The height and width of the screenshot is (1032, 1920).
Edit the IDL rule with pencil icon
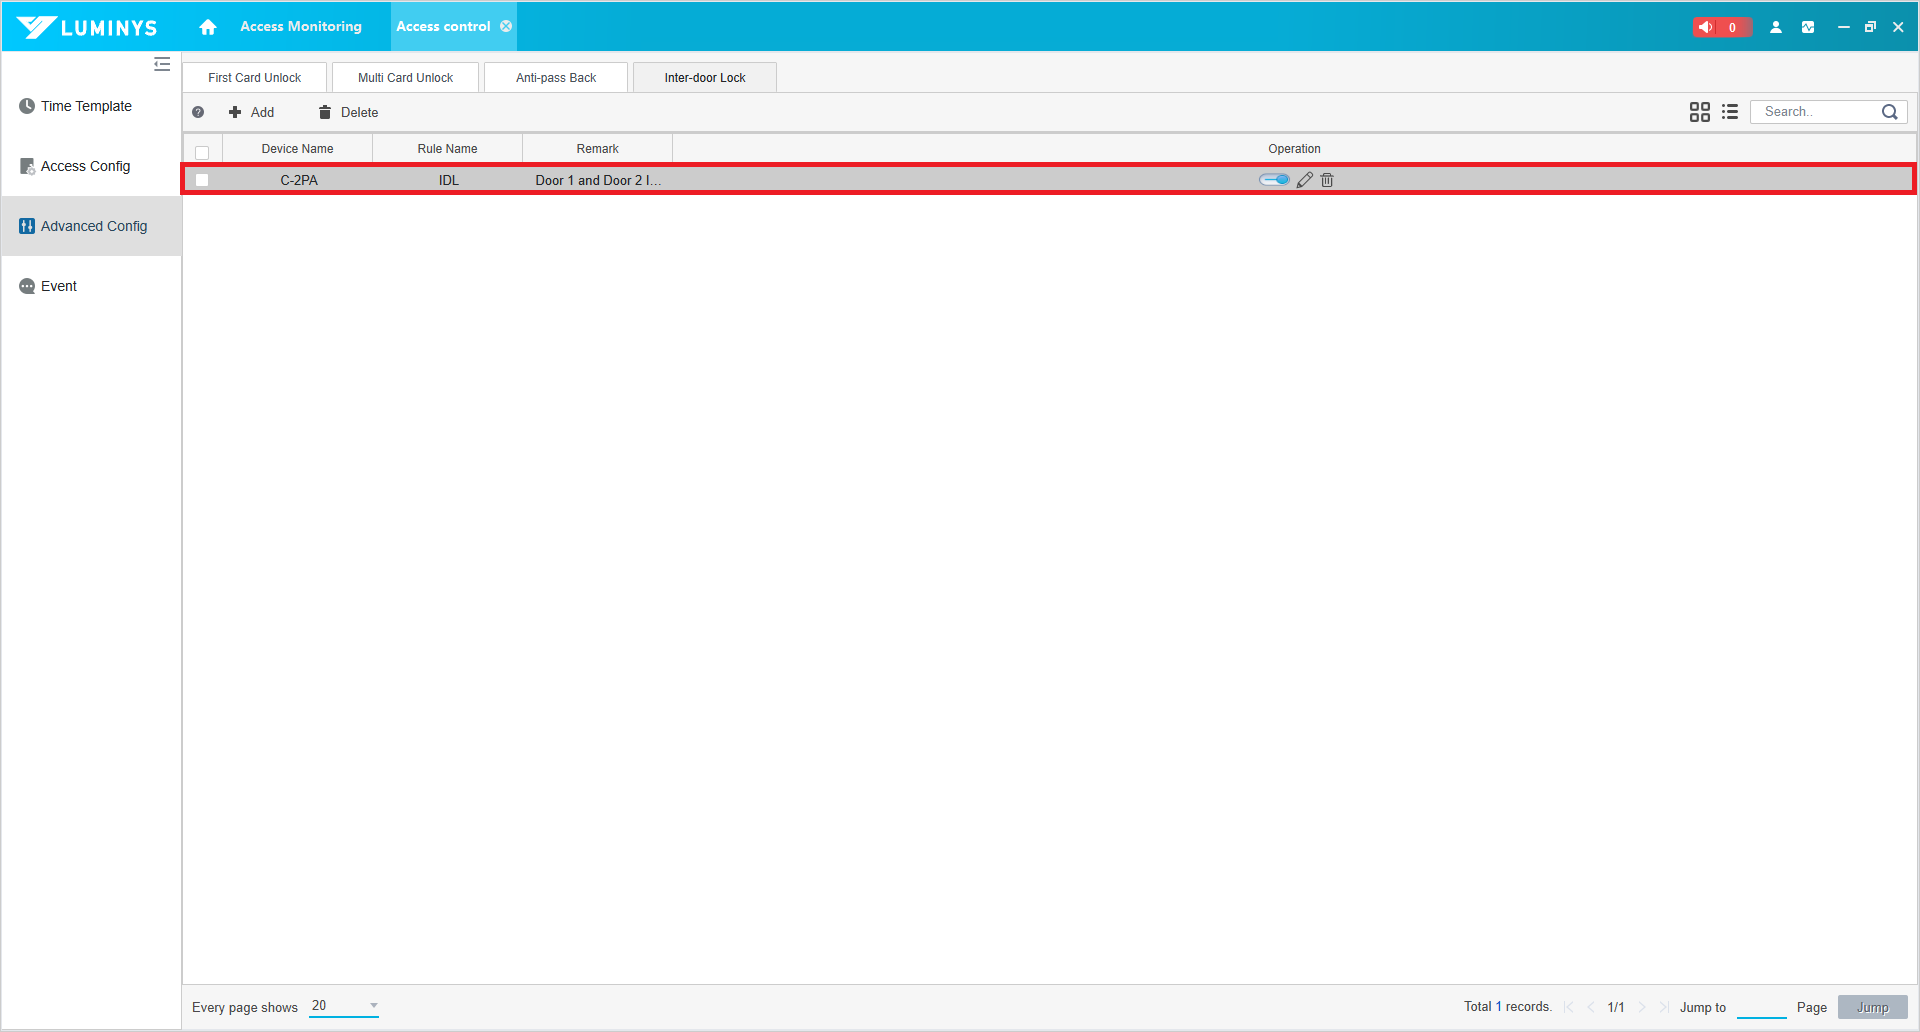[x=1305, y=180]
